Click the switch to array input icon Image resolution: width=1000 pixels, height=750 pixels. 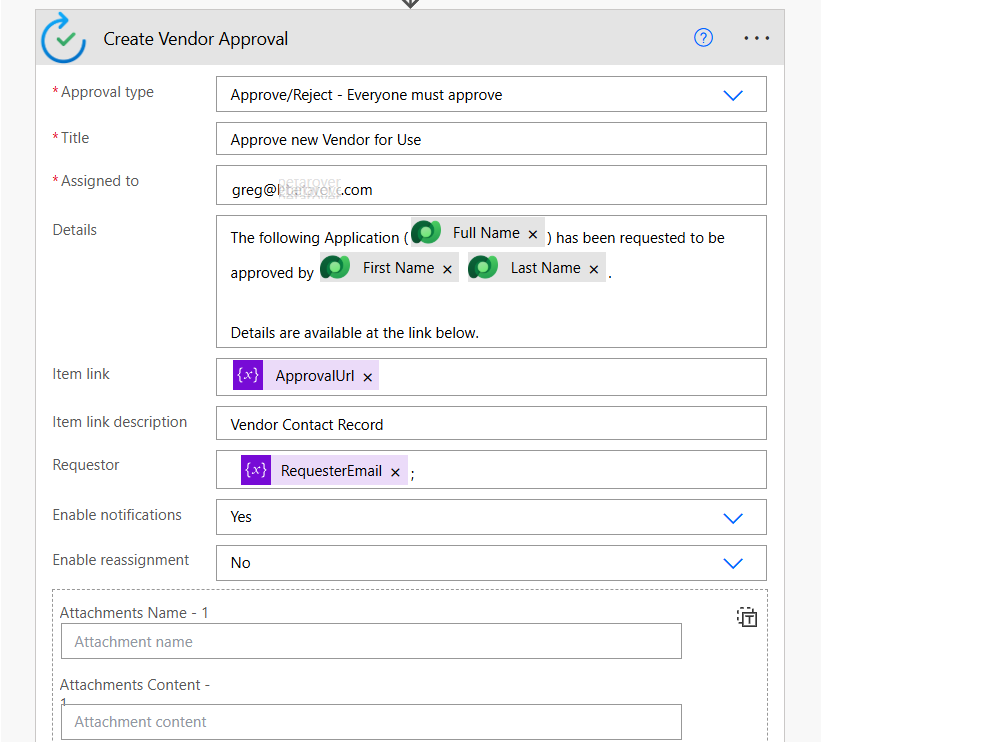(747, 617)
